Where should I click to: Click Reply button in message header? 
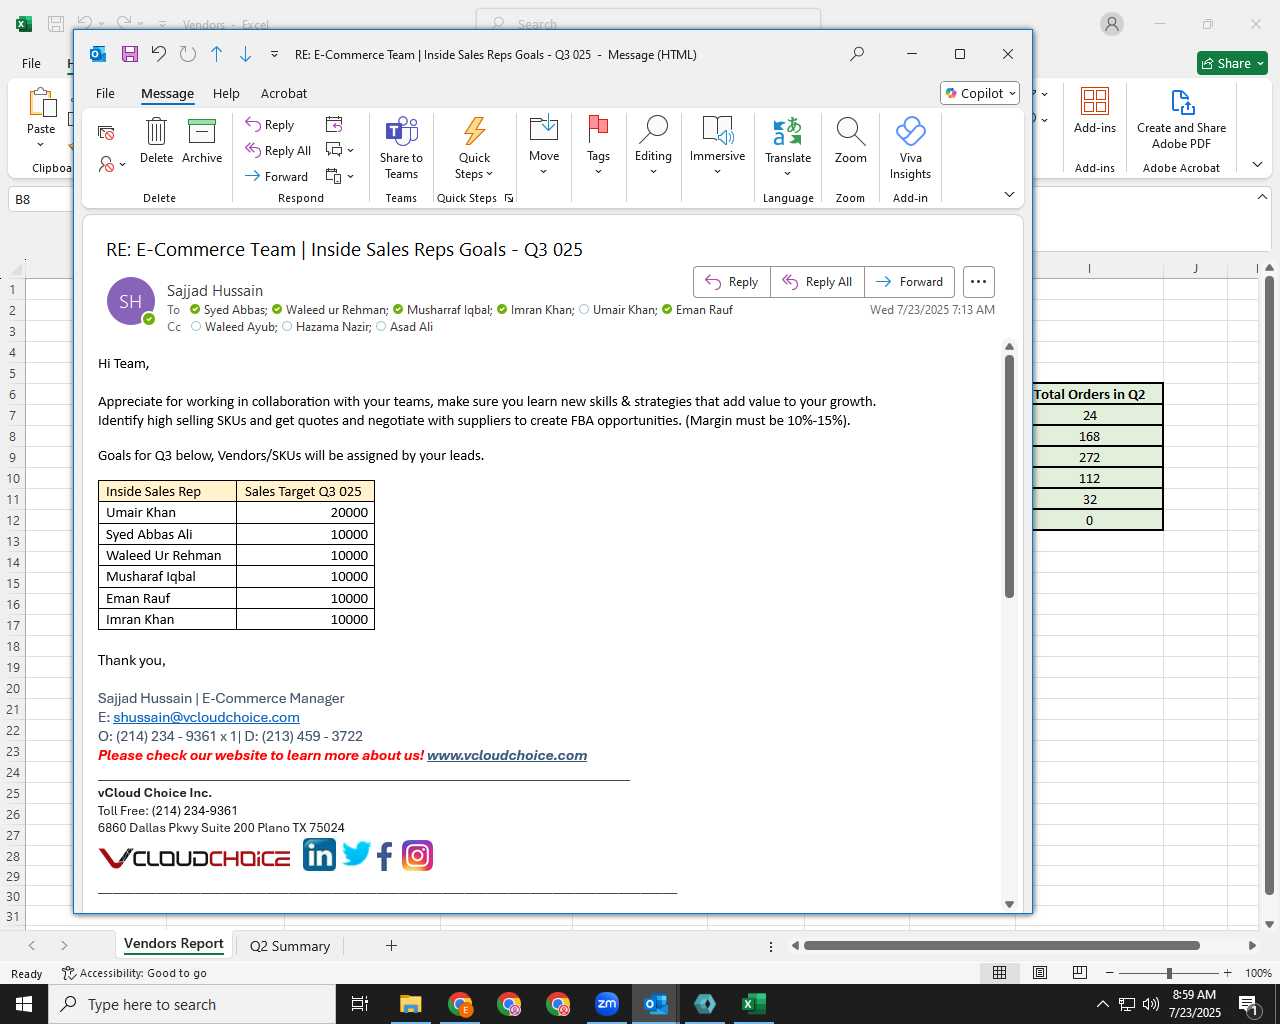coord(732,282)
